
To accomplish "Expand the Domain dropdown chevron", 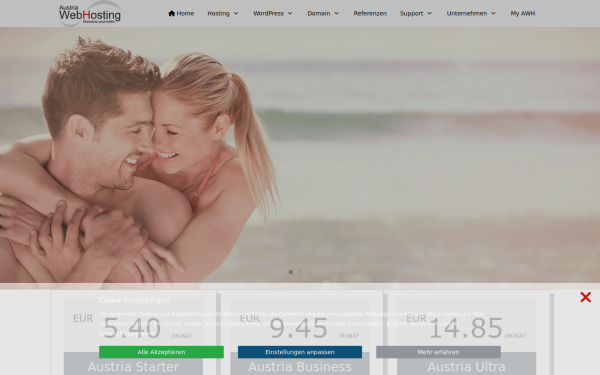I will point(336,13).
